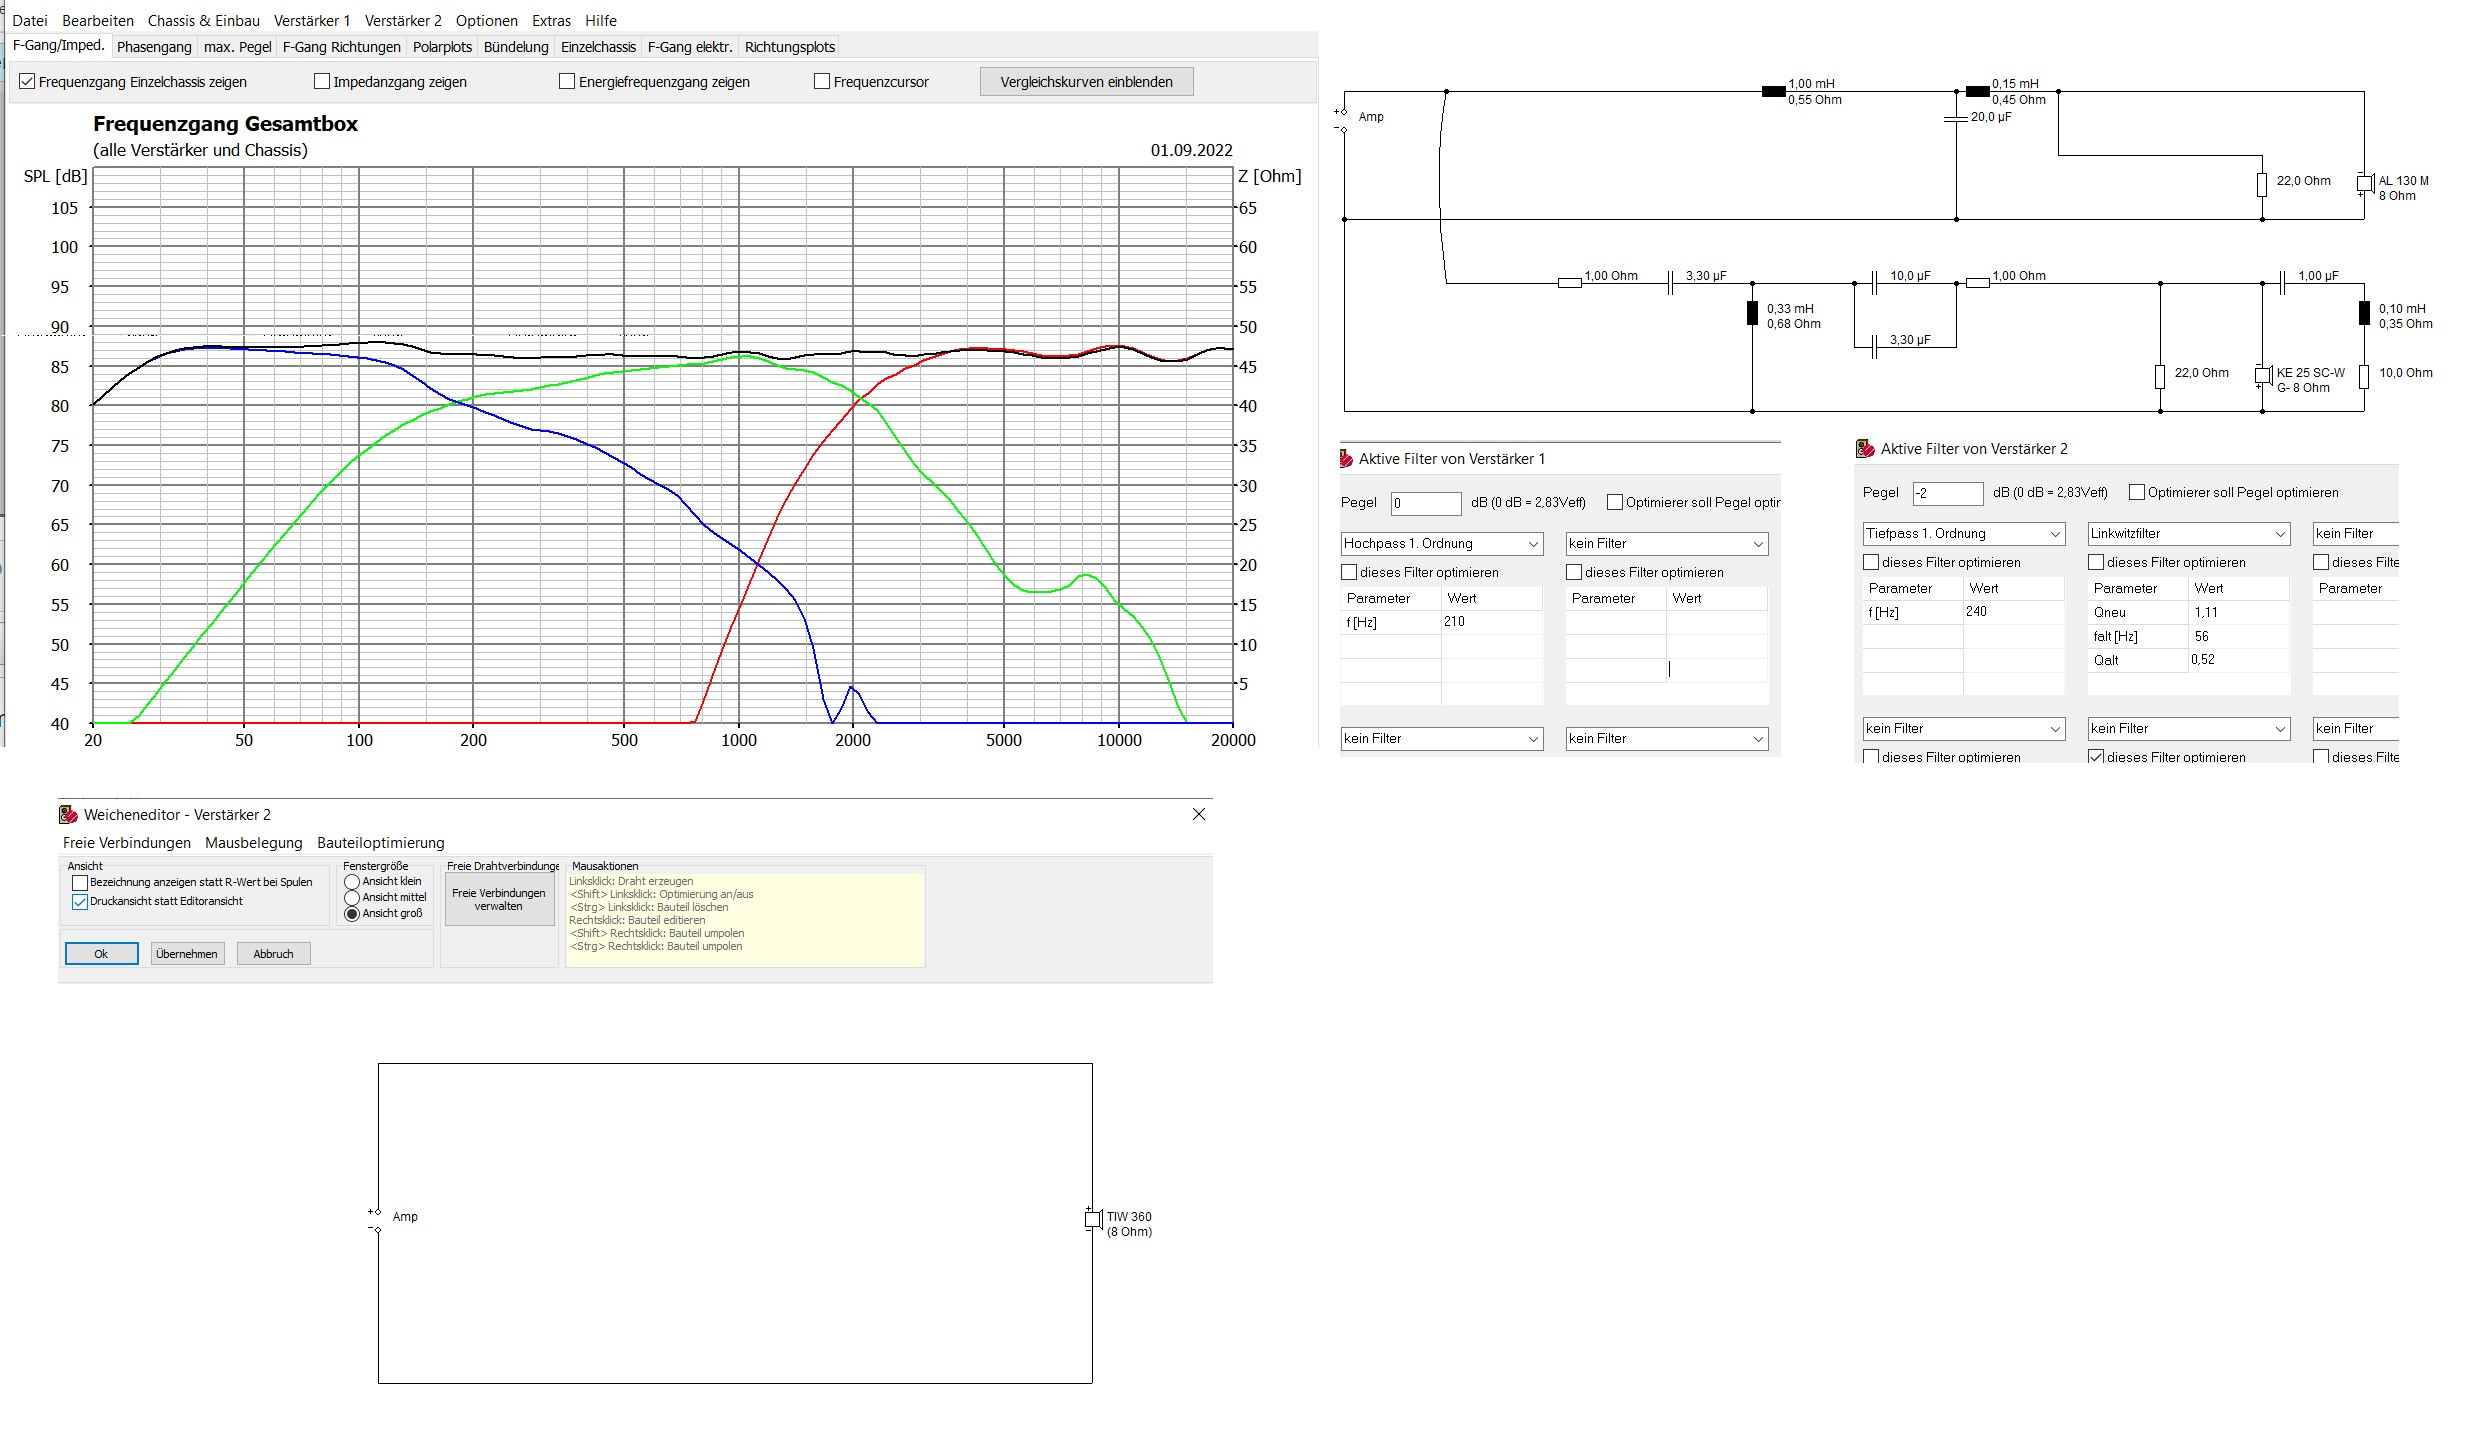This screenshot has width=2480, height=1444.
Task: Click the Weicheneditor window title icon
Action: [68, 815]
